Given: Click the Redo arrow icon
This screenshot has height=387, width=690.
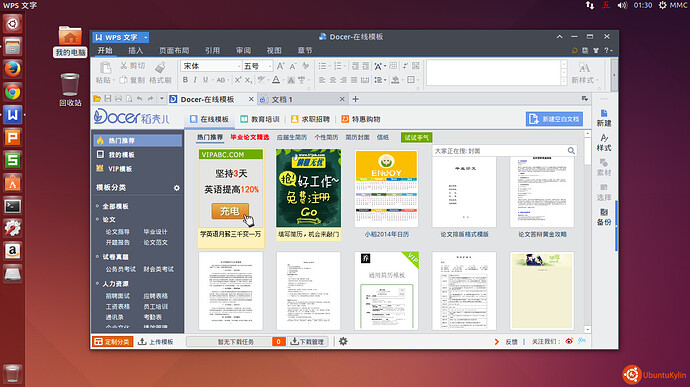Looking at the screenshot, I should (150, 99).
